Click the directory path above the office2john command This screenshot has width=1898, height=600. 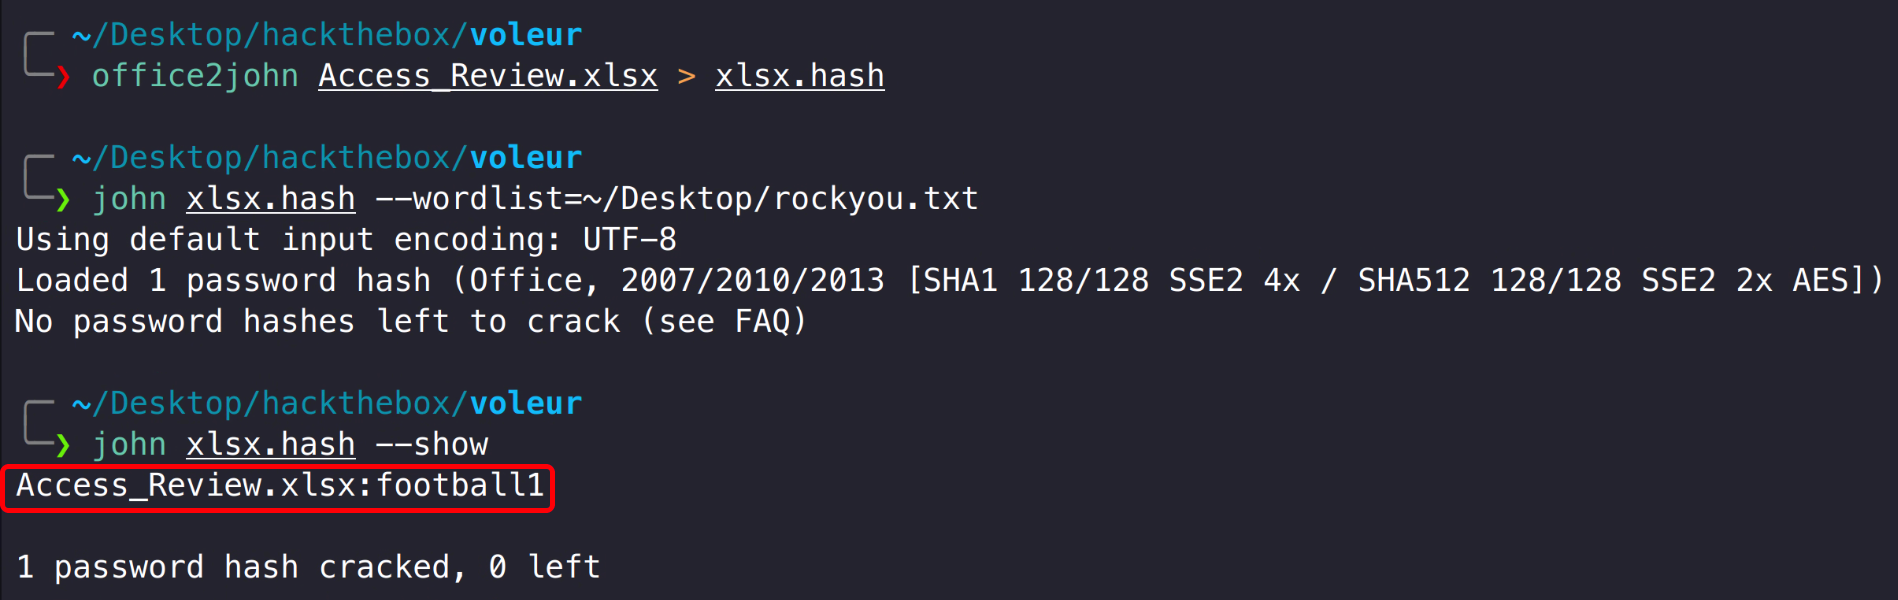click(326, 36)
